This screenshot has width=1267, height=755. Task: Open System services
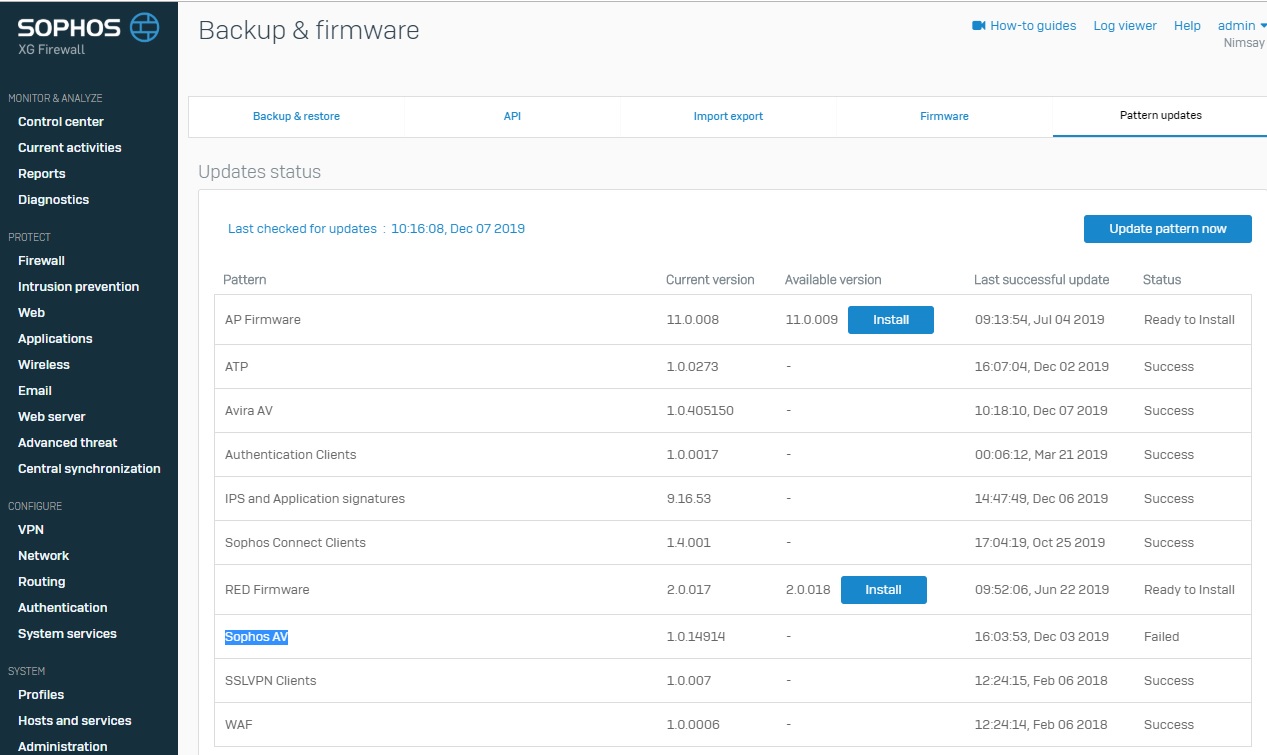(x=67, y=634)
